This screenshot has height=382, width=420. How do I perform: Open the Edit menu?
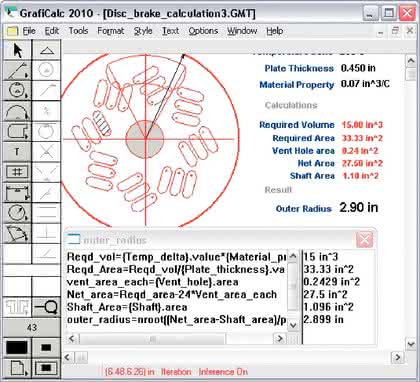(x=52, y=31)
